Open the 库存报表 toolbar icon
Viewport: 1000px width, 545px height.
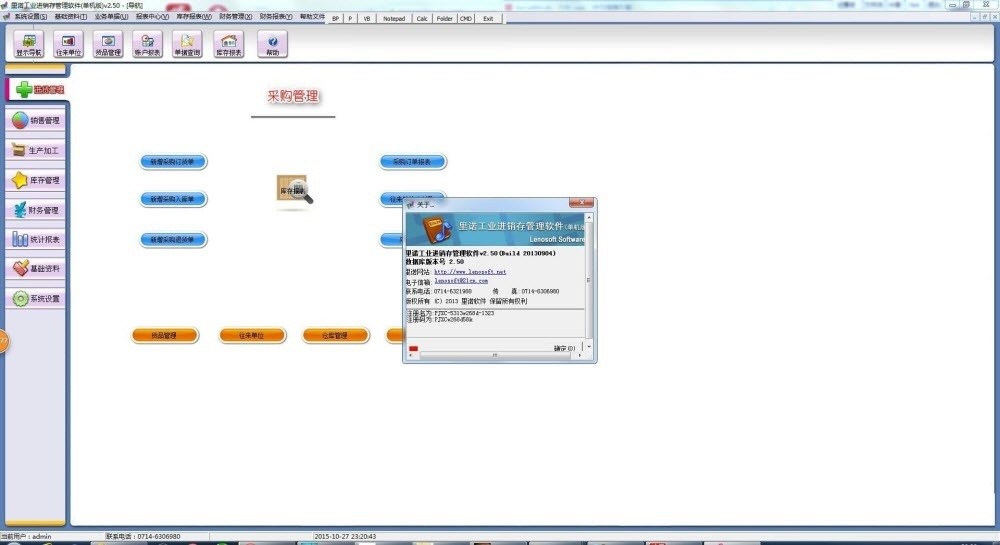pos(229,44)
